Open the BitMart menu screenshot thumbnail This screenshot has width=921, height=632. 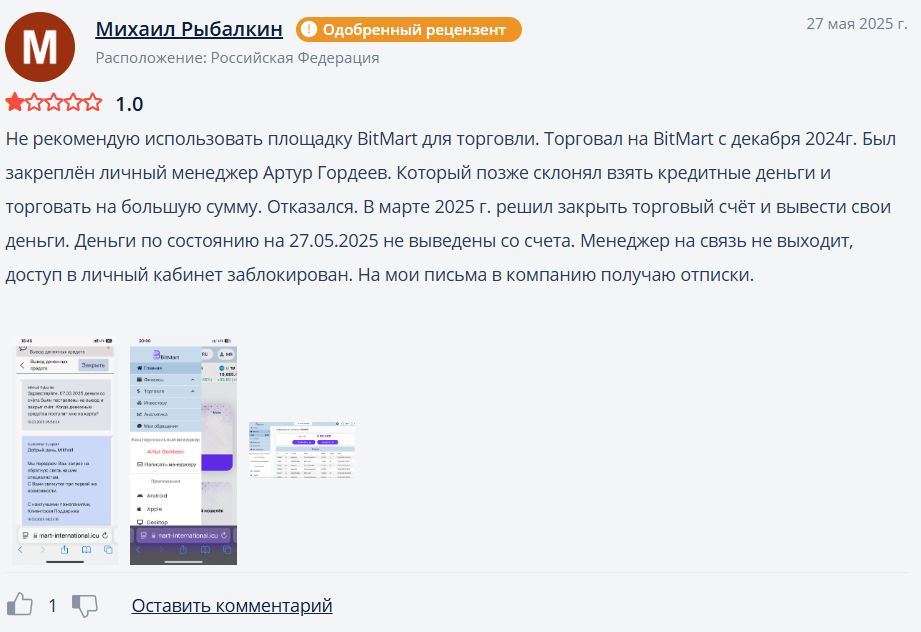pos(183,451)
